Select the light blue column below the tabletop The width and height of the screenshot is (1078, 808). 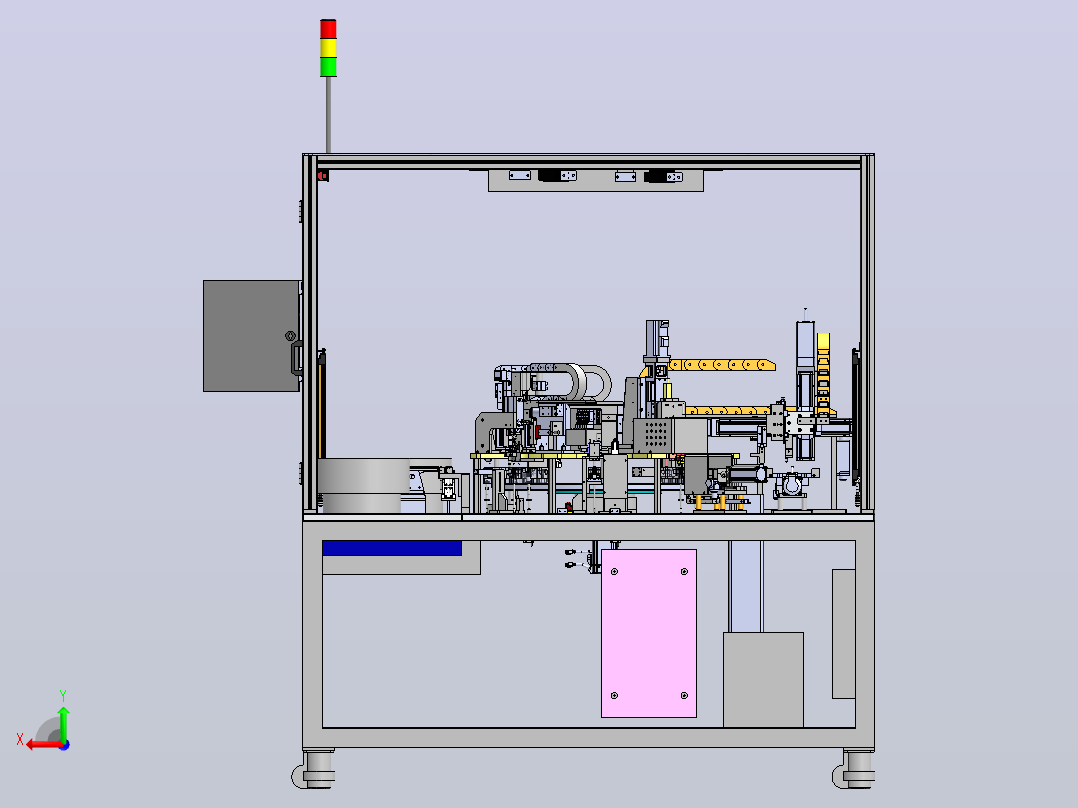[745, 587]
